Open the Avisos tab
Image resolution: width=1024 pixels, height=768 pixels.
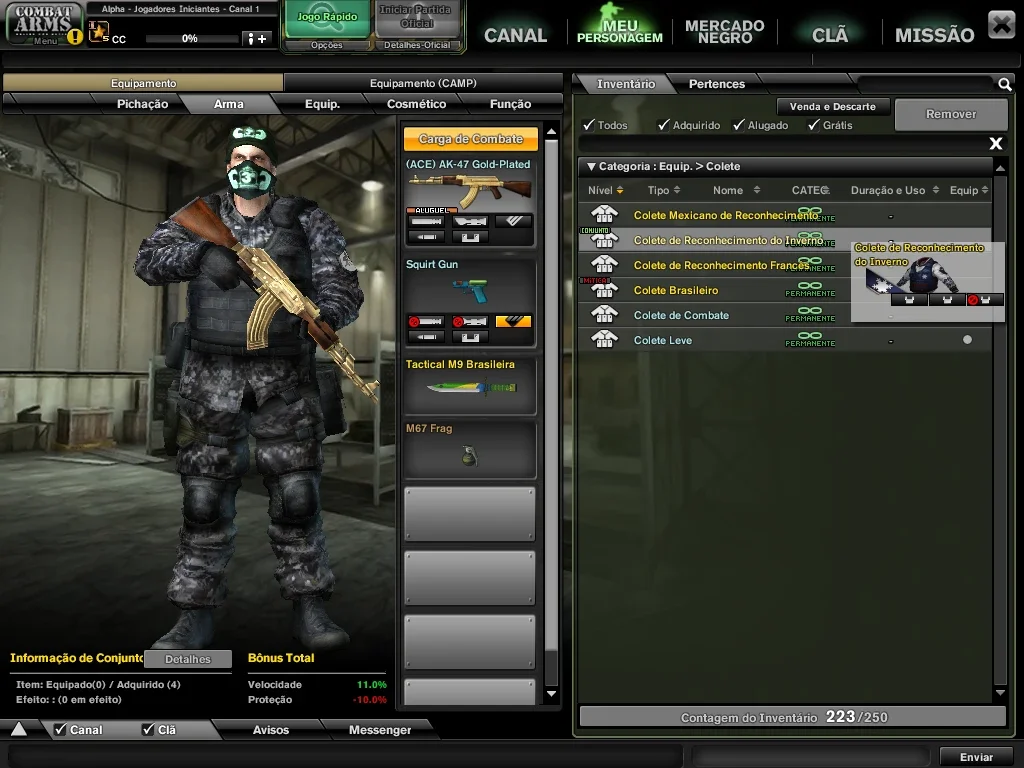point(271,729)
